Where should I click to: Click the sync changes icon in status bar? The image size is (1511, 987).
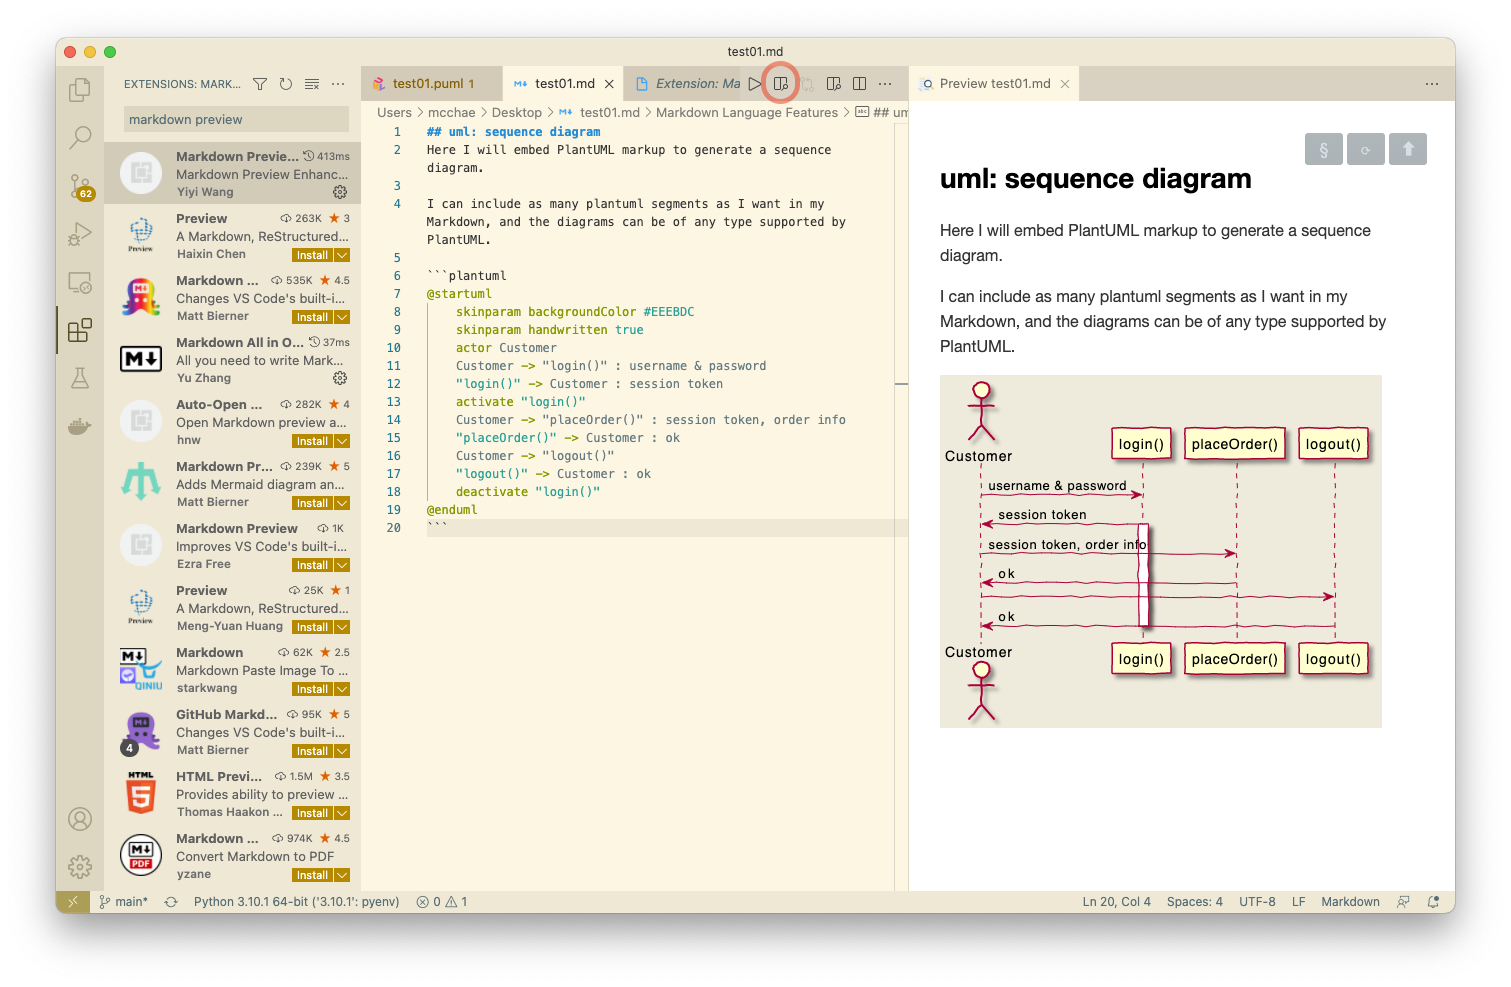coord(171,902)
